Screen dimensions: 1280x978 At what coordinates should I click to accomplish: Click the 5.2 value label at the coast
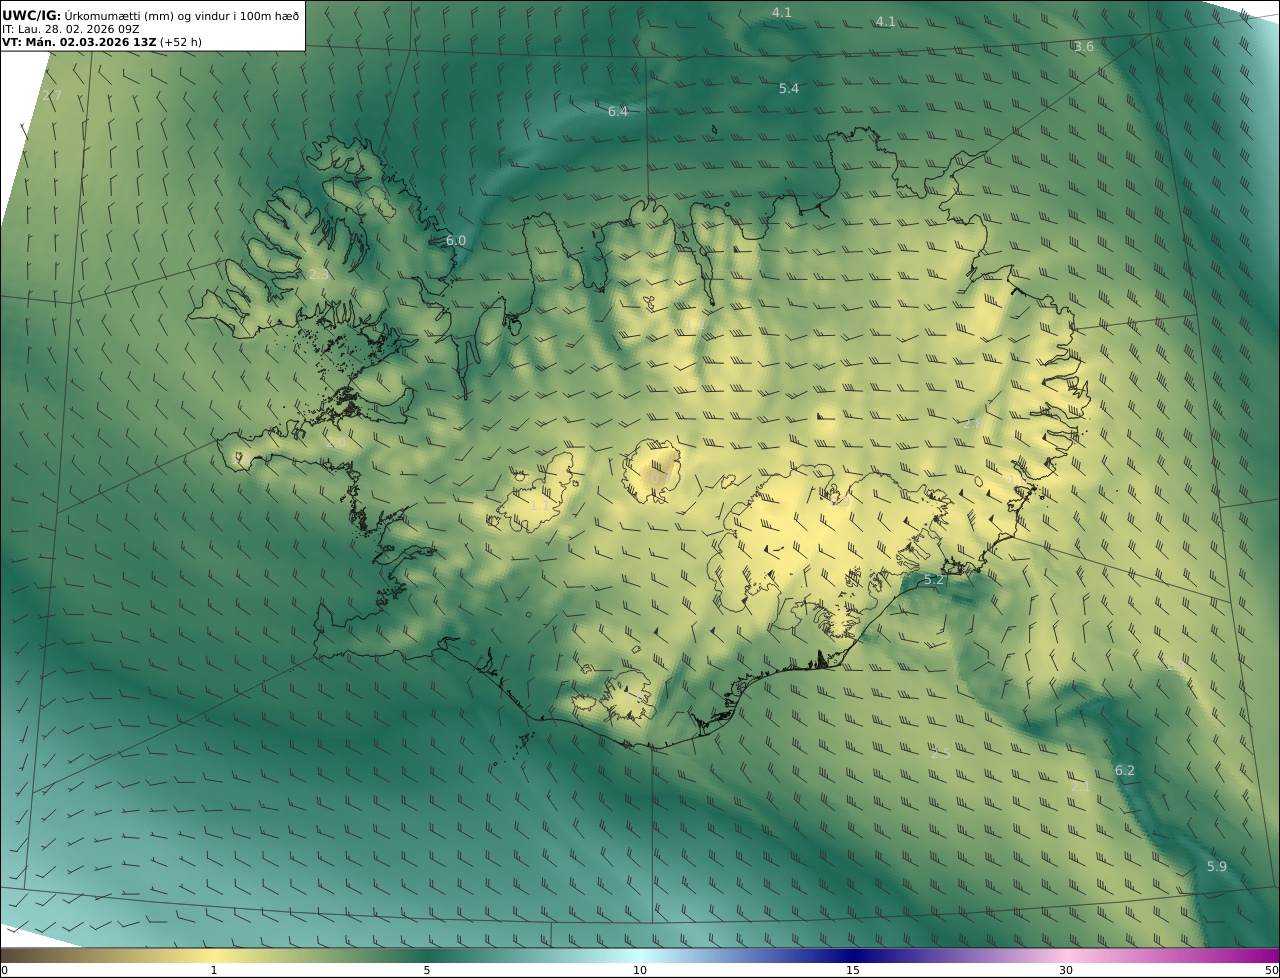pyautogui.click(x=934, y=579)
